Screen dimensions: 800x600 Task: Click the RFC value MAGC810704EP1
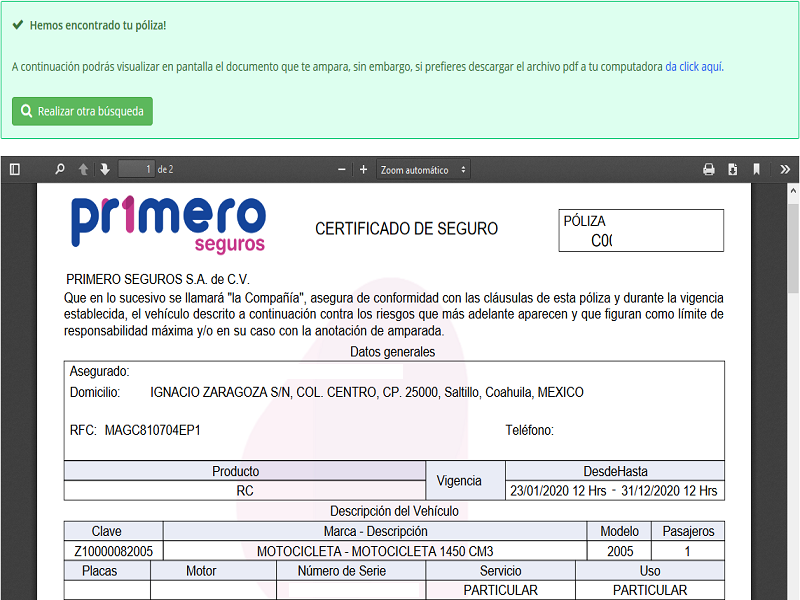pos(152,430)
